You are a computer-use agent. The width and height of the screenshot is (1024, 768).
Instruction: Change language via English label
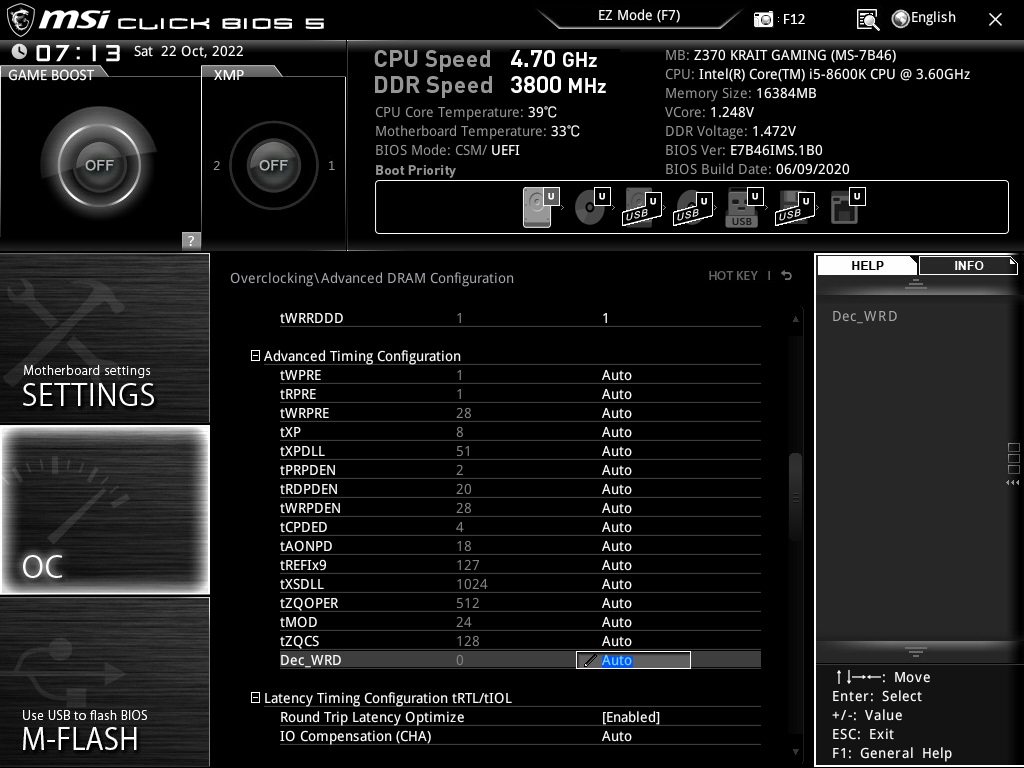933,18
